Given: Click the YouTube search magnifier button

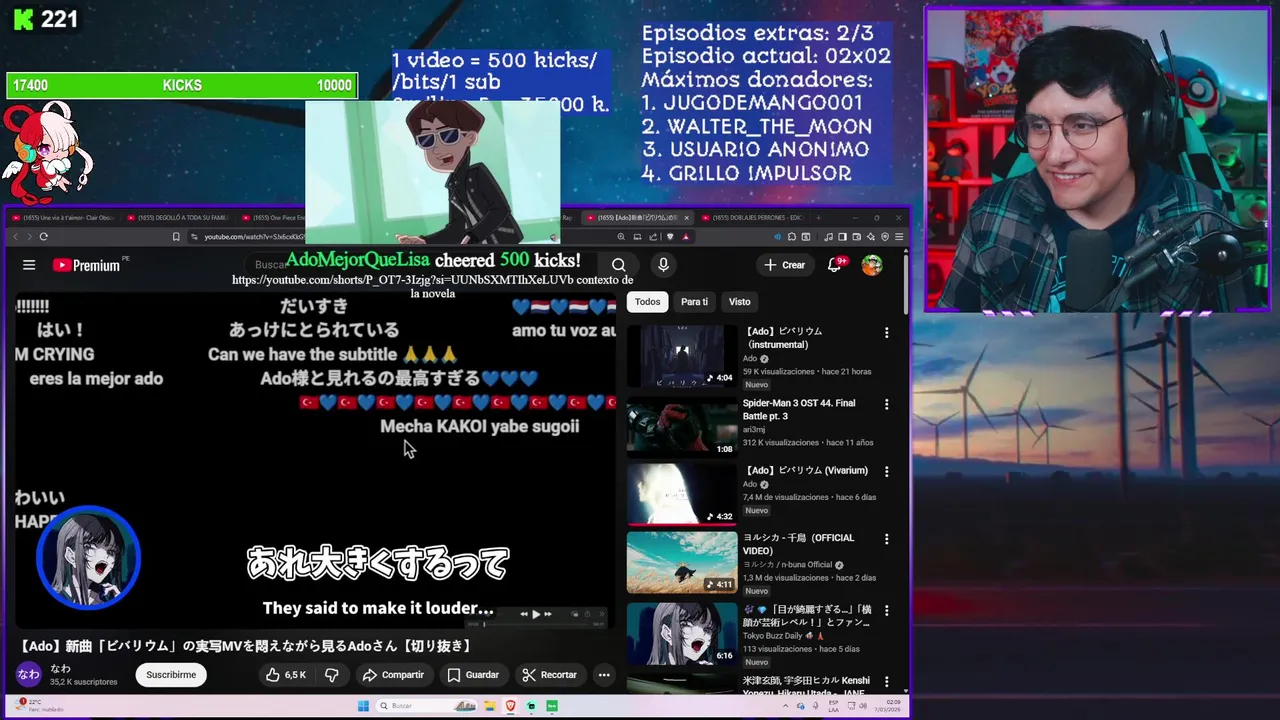Looking at the screenshot, I should click(x=619, y=265).
